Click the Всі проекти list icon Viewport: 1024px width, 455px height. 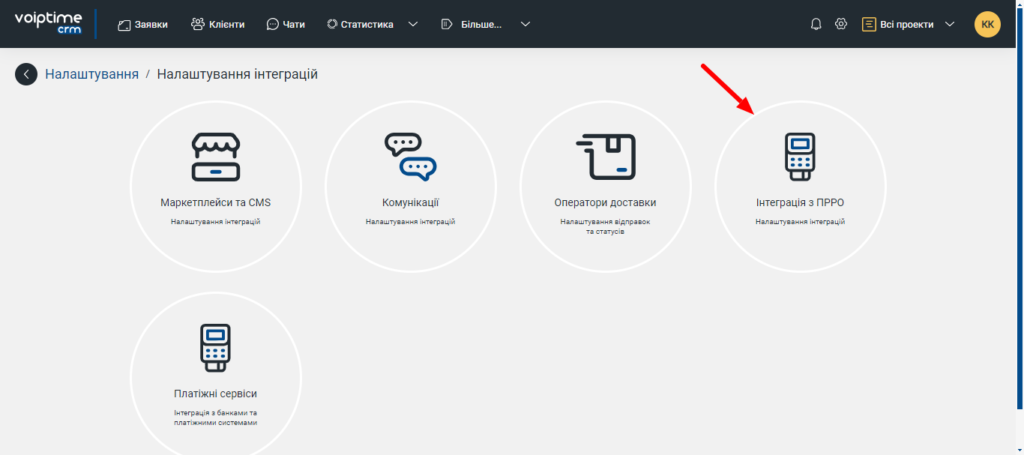(x=869, y=24)
